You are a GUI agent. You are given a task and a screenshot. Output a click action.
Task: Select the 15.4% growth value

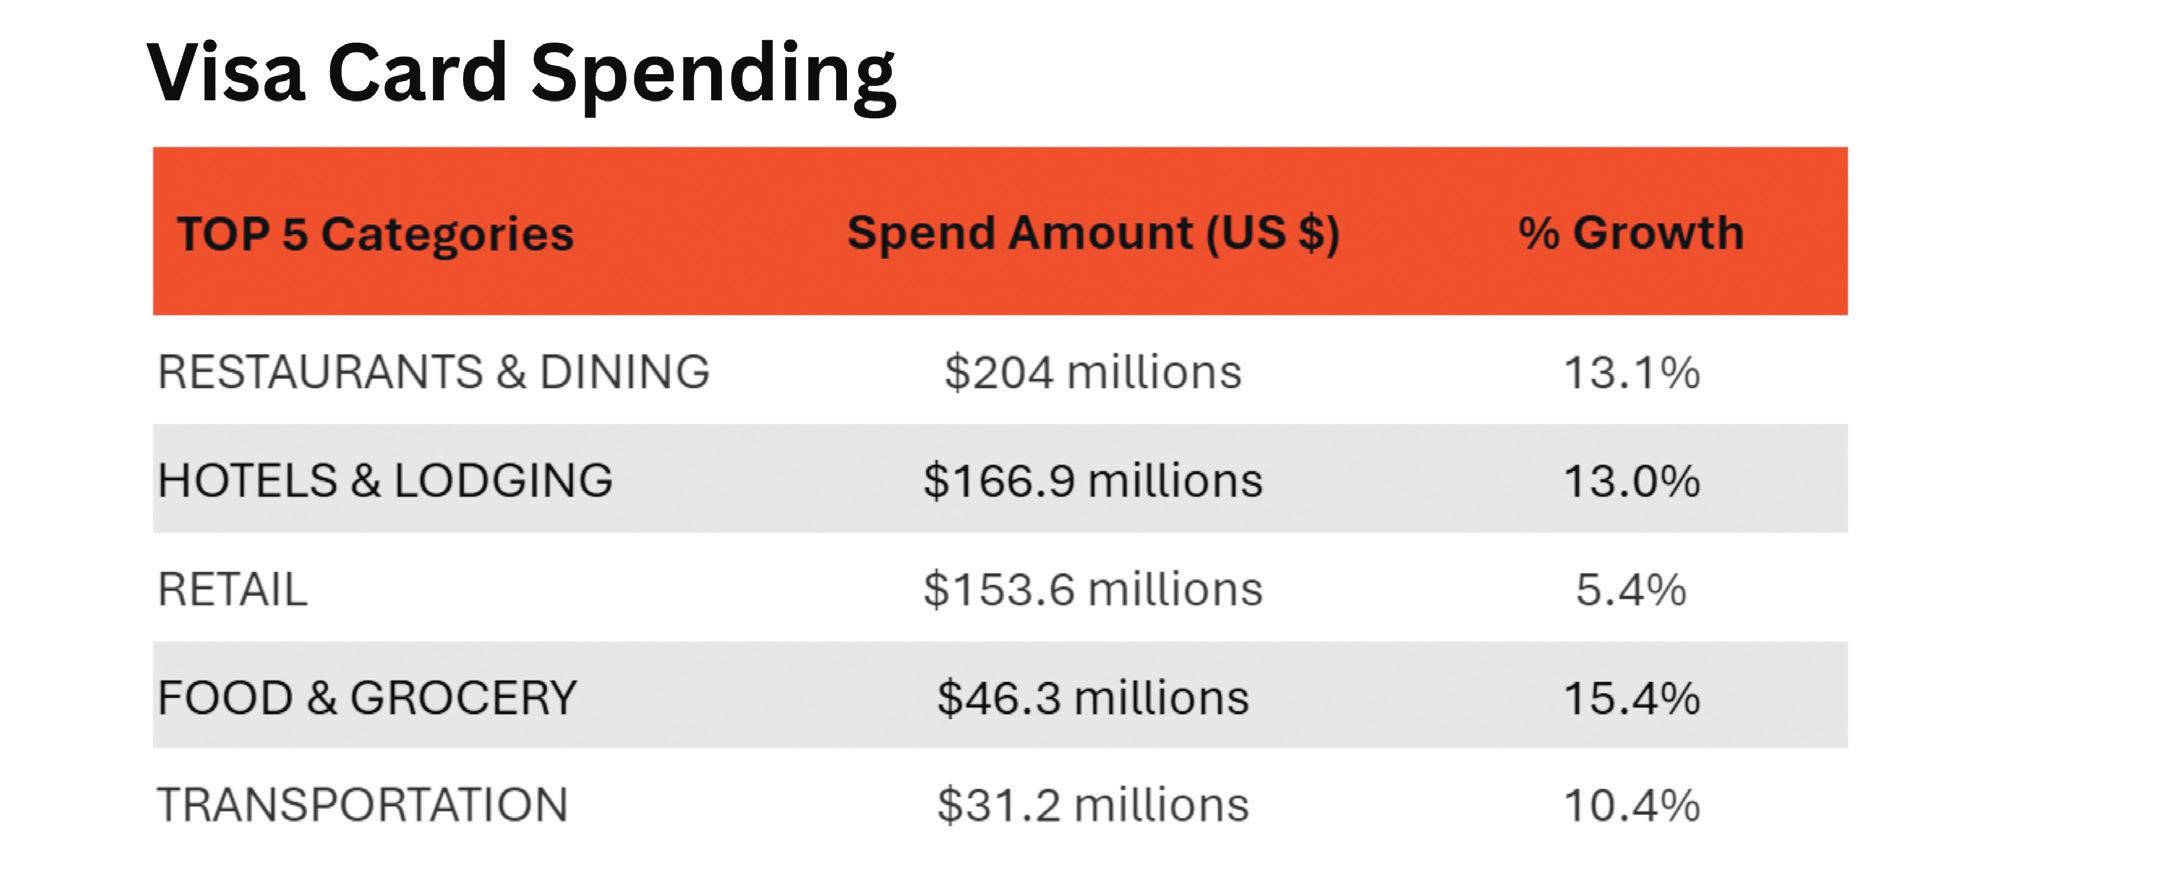1631,698
